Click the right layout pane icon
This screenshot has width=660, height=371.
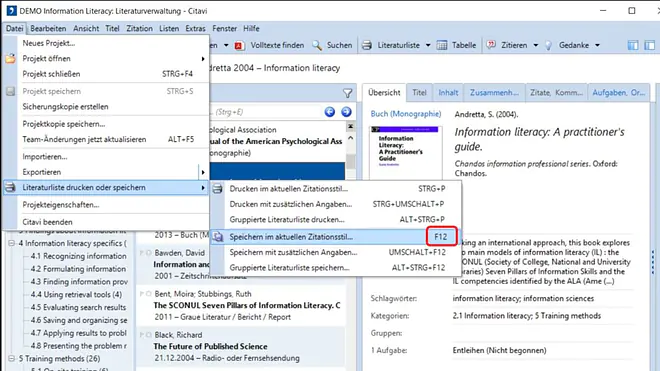click(x=649, y=45)
